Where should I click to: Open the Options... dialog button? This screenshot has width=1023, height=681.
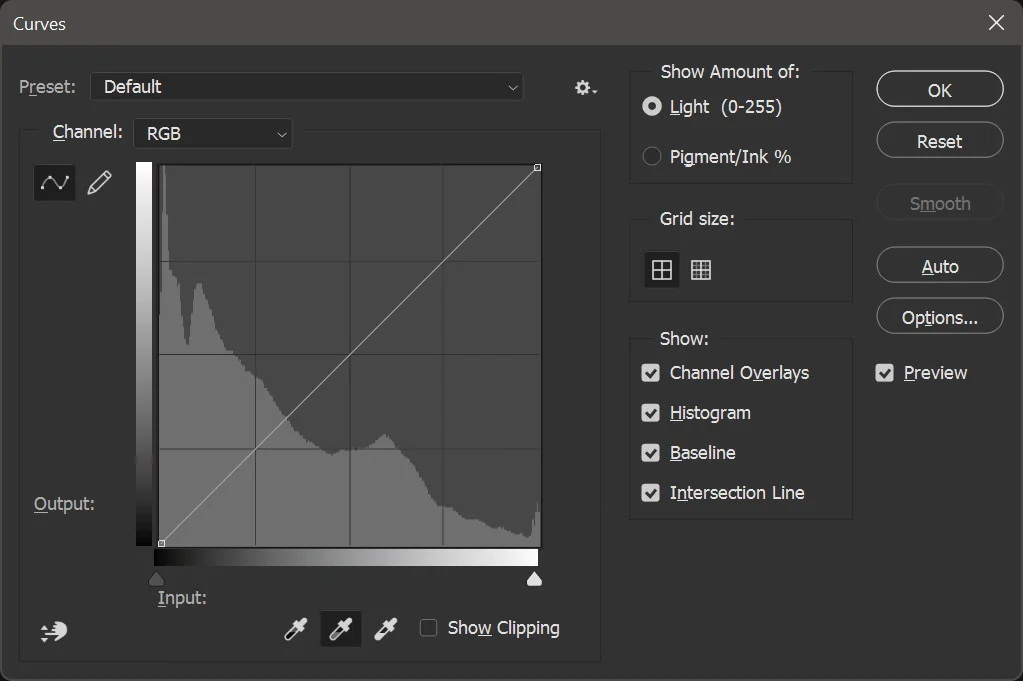pyautogui.click(x=939, y=318)
